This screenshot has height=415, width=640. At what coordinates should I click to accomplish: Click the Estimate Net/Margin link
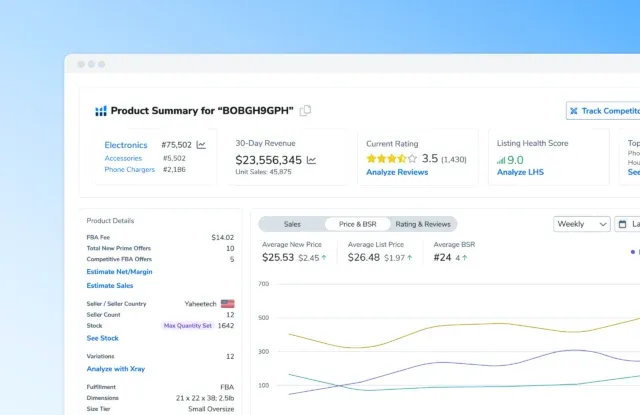coord(119,272)
